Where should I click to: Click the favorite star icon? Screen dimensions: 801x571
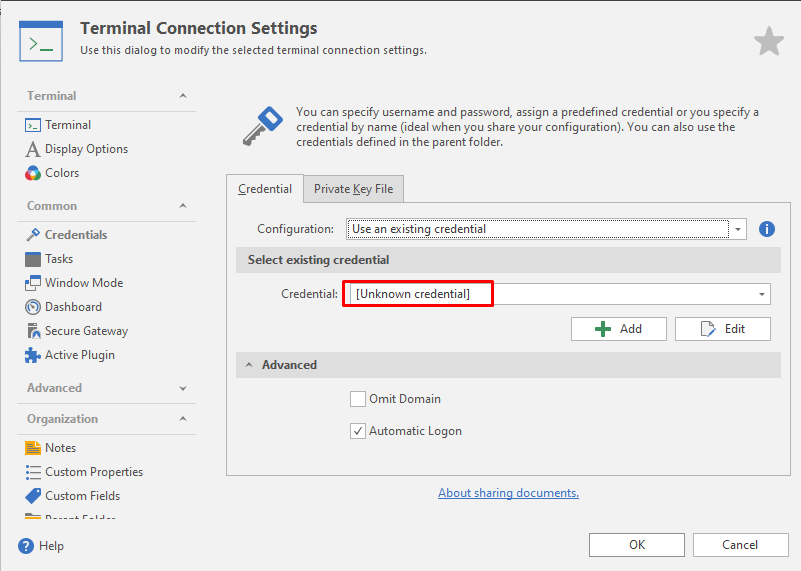(x=768, y=41)
